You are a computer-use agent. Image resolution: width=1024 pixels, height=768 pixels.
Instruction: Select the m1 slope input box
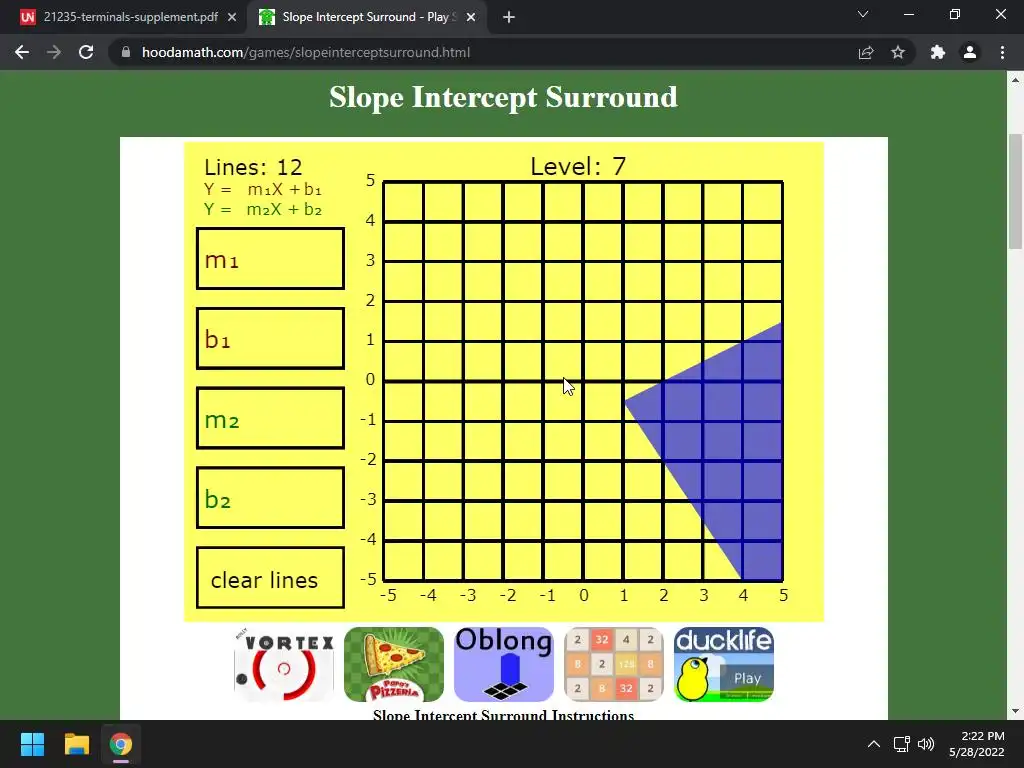(270, 259)
